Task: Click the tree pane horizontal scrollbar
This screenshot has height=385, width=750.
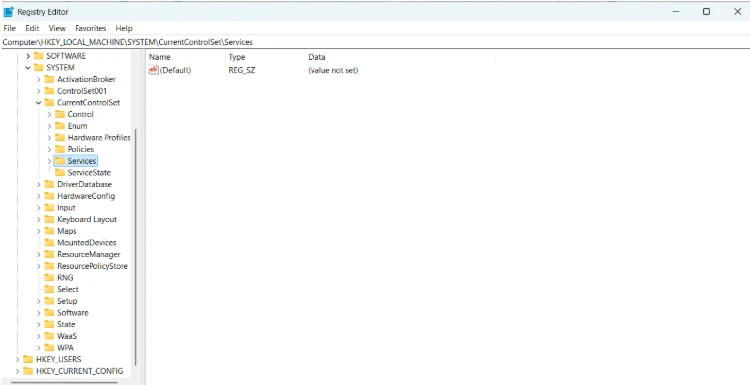Action: click(64, 382)
